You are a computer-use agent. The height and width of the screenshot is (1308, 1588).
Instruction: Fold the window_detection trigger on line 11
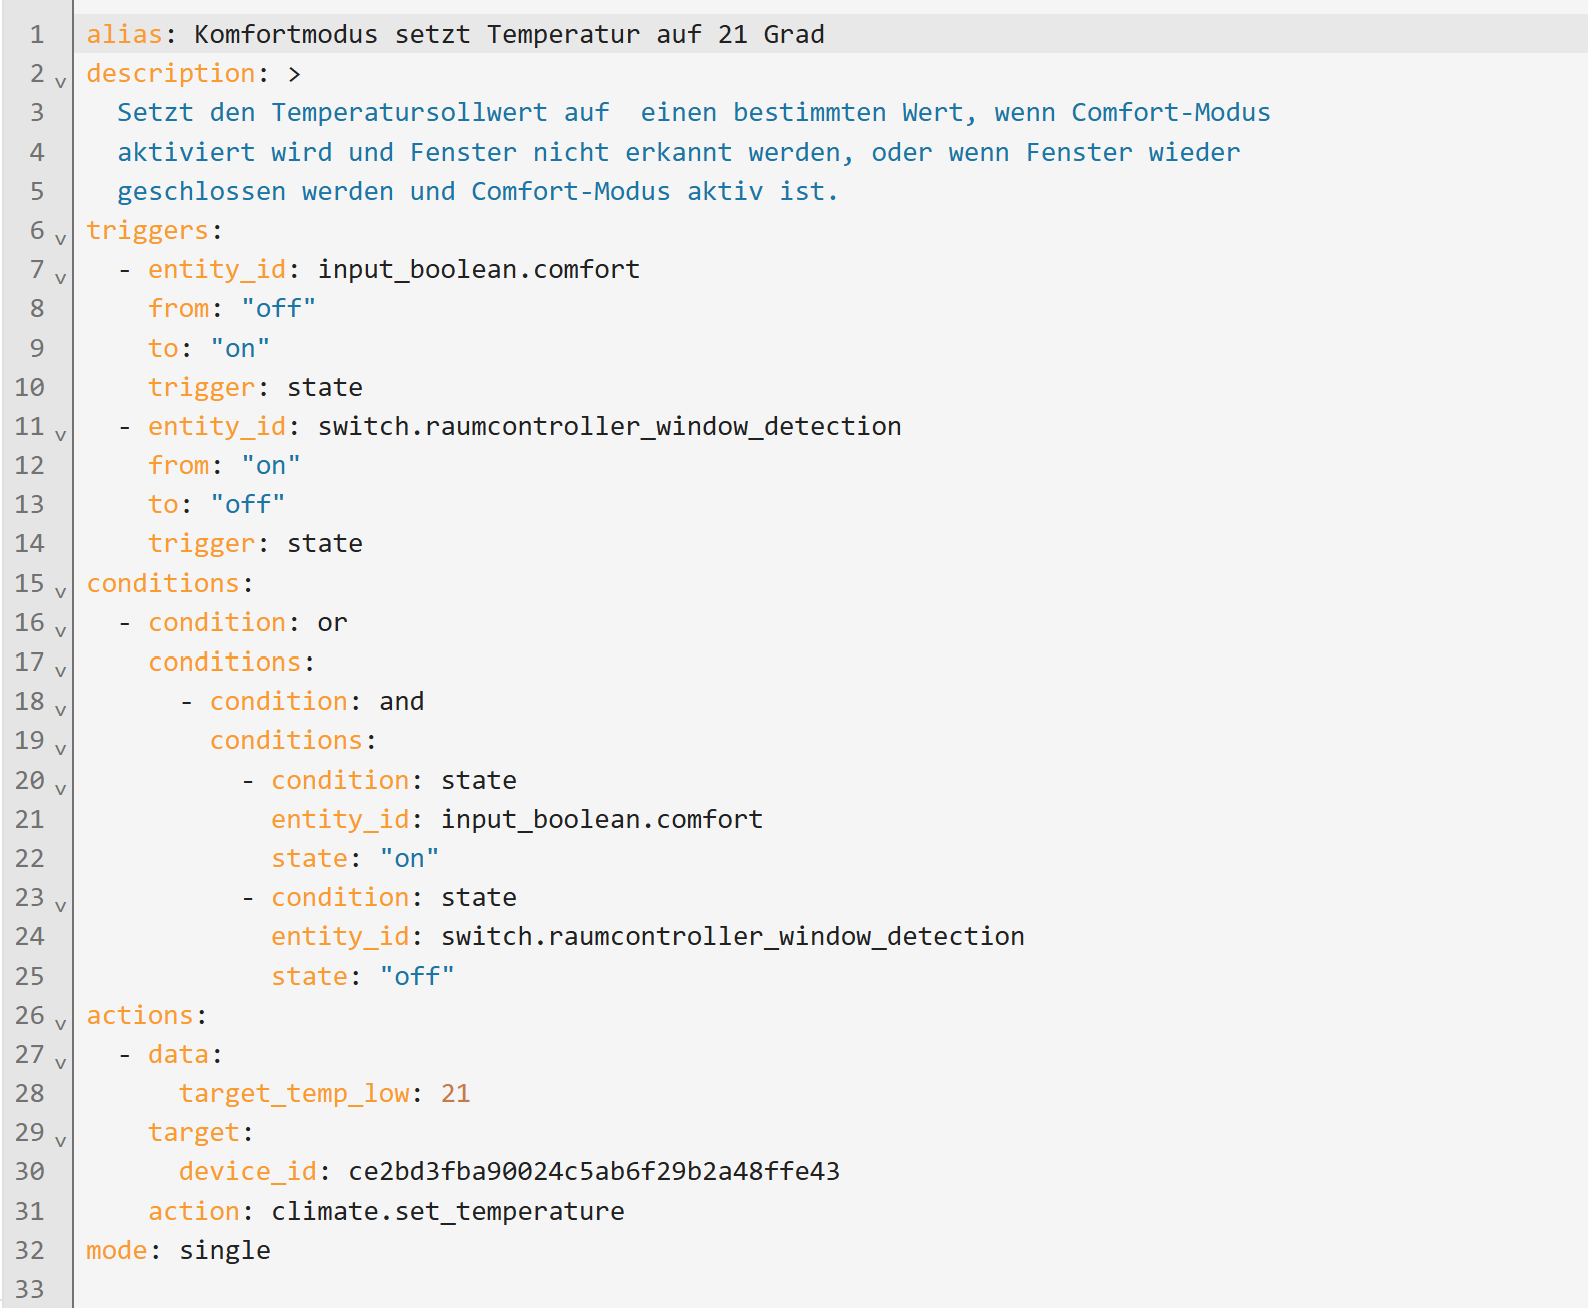point(60,435)
